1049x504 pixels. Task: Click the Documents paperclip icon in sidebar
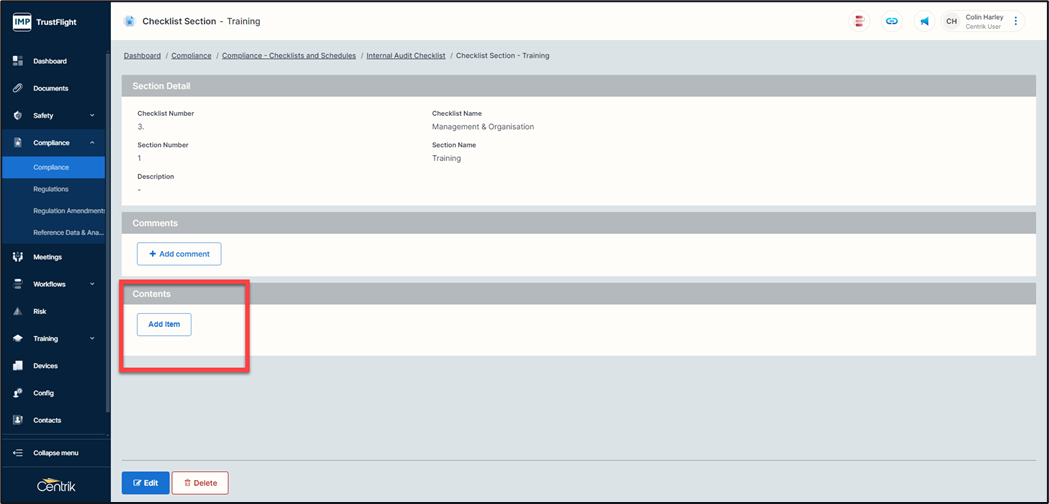point(17,88)
